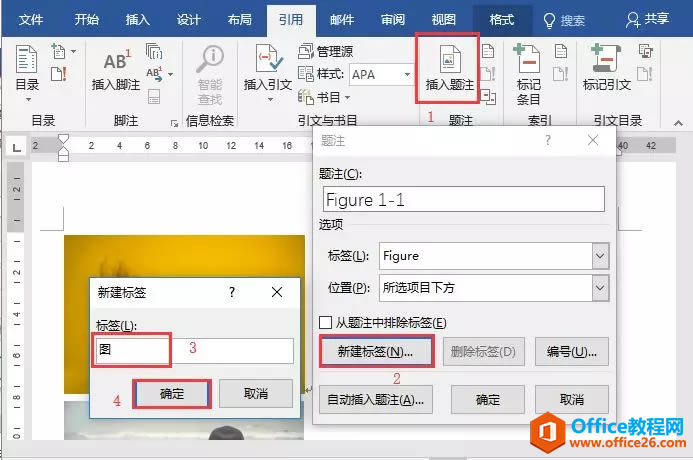This screenshot has height=460, width=693.
Task: Click the Update Table of Authorities icon
Action: [644, 74]
